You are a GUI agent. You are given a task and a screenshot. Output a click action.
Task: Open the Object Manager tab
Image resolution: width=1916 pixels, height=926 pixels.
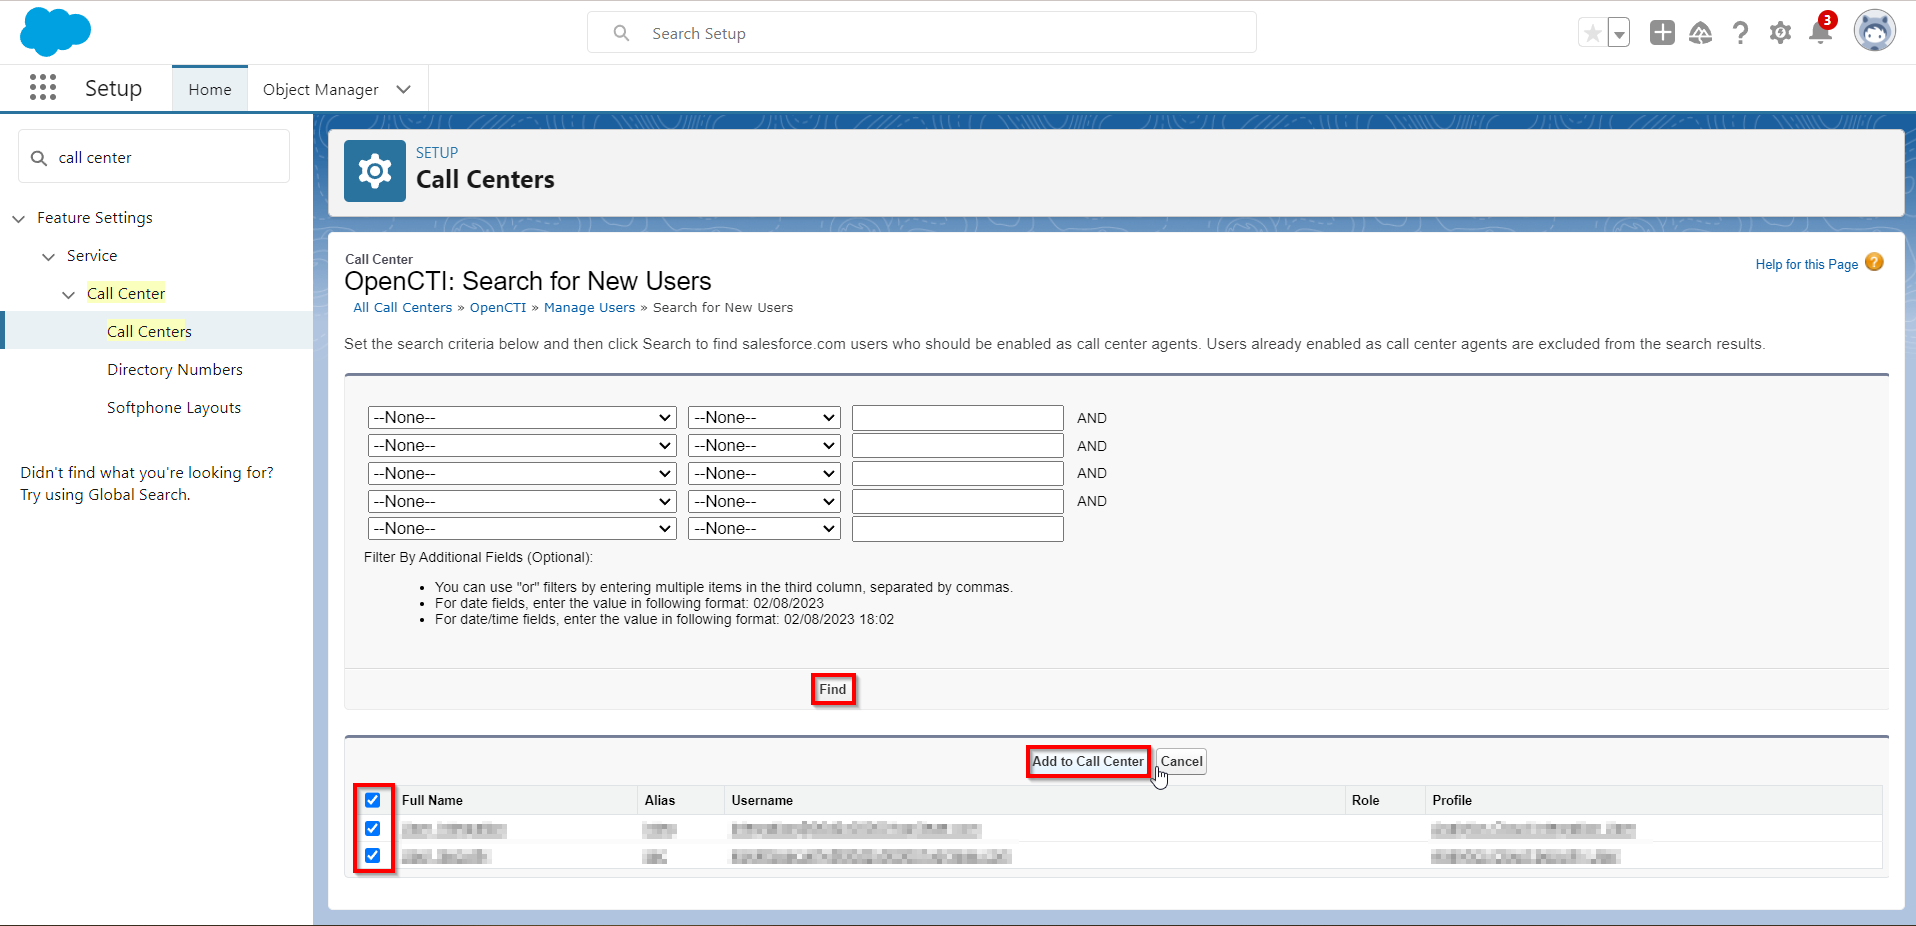[320, 89]
